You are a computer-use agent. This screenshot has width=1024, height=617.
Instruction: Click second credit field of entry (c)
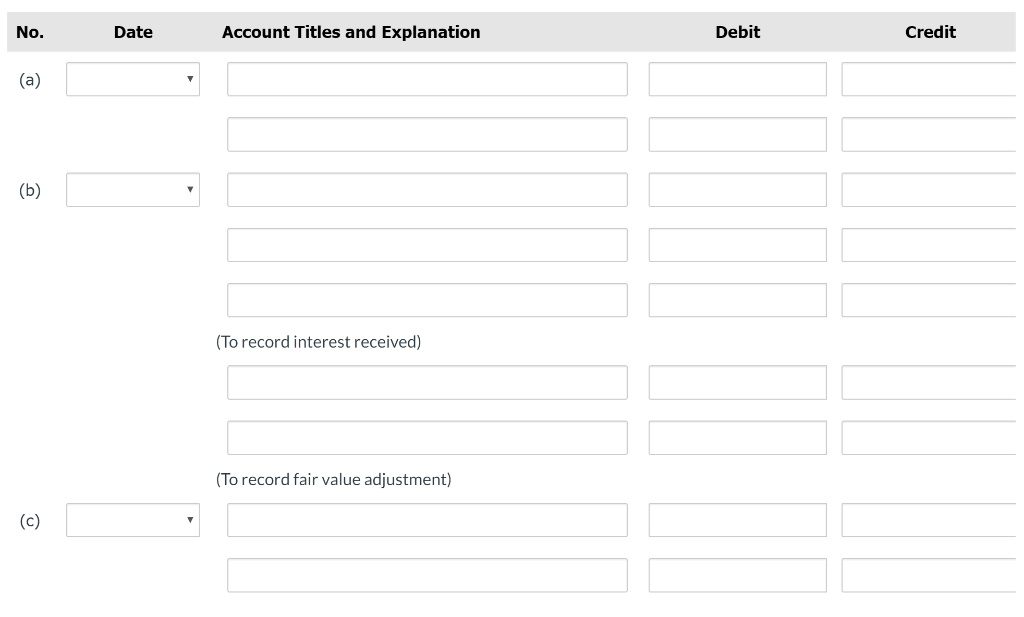[930, 575]
